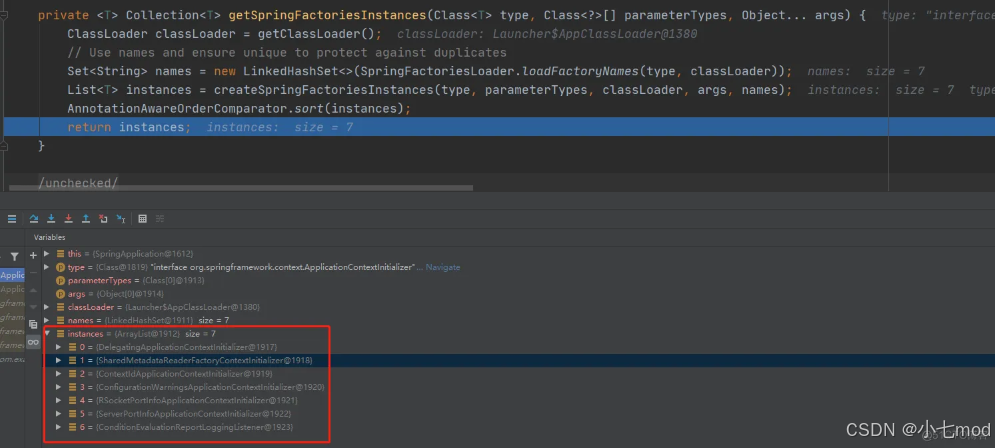This screenshot has width=995, height=448.
Task: Click the '// Use names and ensure unique' comment
Action: 287,53
